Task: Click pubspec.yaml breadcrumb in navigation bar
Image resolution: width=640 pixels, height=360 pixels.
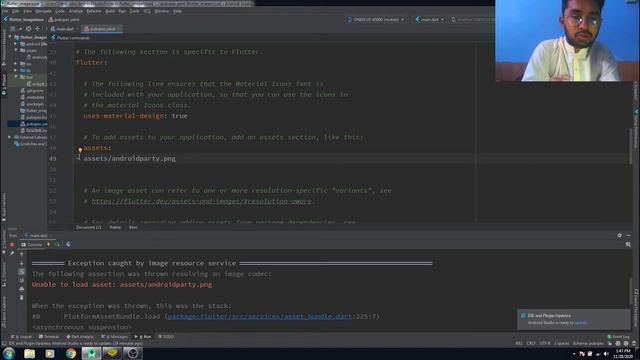Action: coord(64,20)
